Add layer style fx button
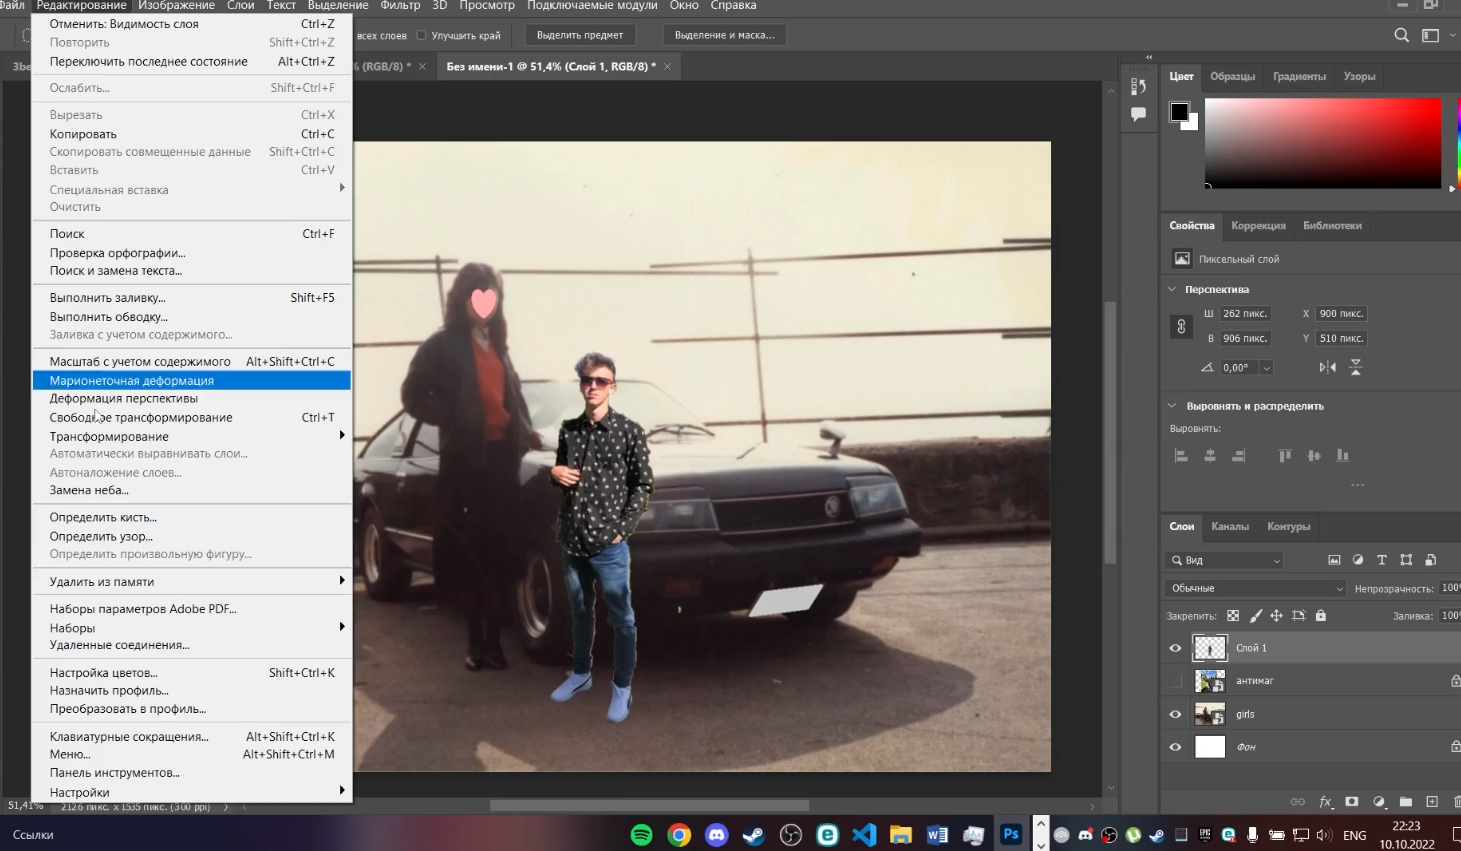 coord(1326,802)
